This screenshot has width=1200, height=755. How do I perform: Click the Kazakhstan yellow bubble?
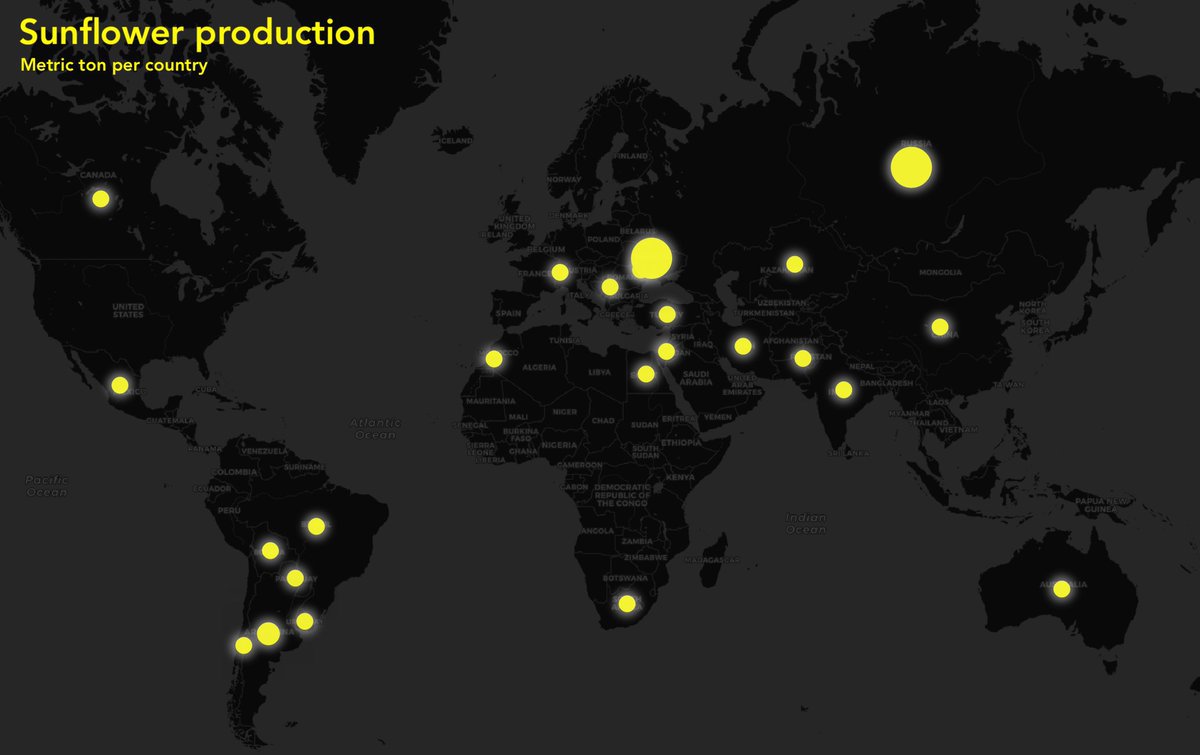pyautogui.click(x=794, y=264)
